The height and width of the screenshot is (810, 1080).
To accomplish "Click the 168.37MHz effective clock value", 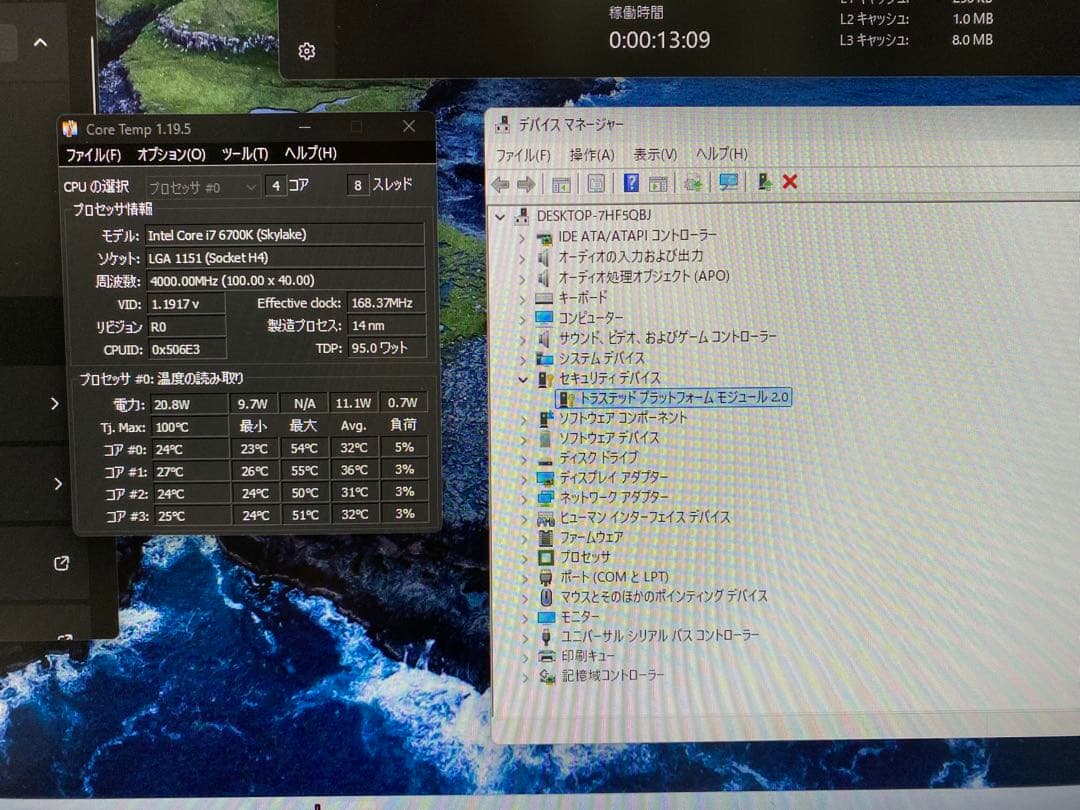I will [x=386, y=303].
